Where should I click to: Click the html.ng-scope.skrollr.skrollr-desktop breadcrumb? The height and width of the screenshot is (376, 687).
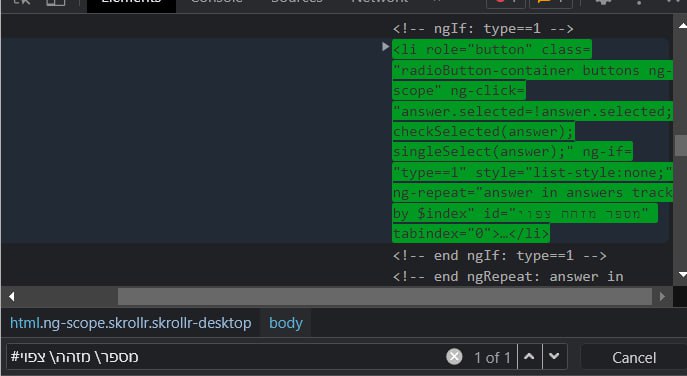tap(131, 323)
